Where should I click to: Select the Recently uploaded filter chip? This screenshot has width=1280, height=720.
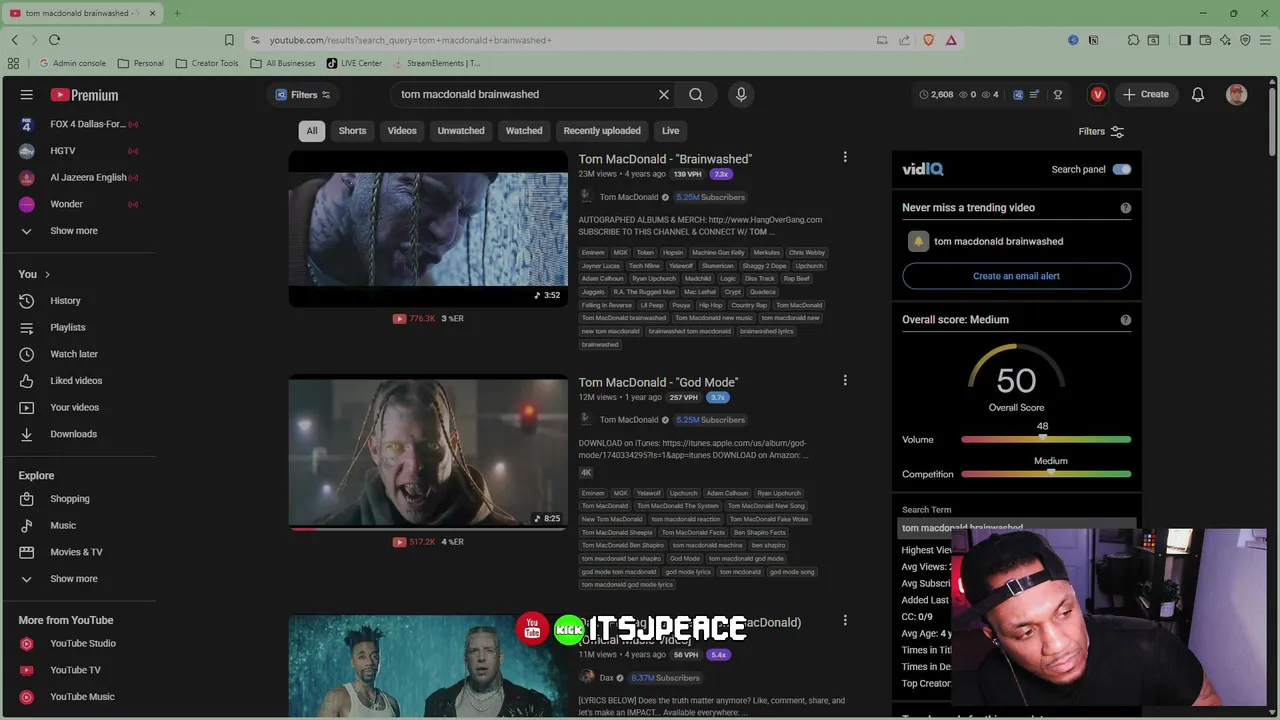coord(602,131)
